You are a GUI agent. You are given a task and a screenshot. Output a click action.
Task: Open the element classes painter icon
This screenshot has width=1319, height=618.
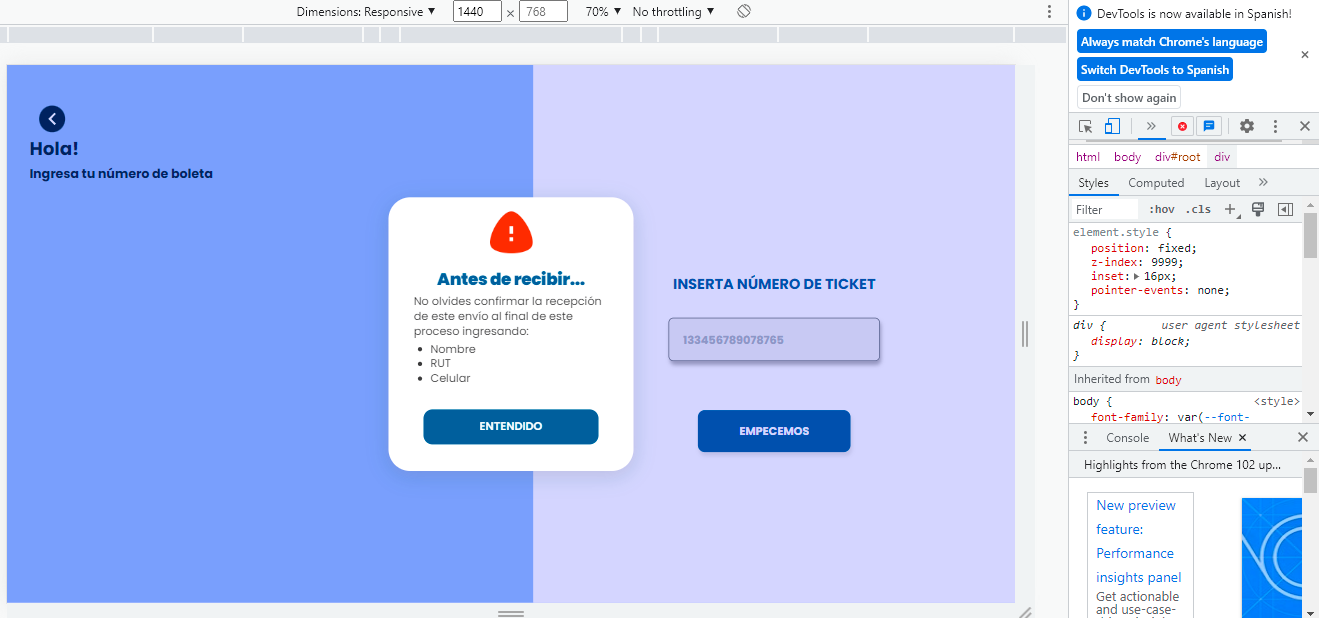coord(1257,208)
